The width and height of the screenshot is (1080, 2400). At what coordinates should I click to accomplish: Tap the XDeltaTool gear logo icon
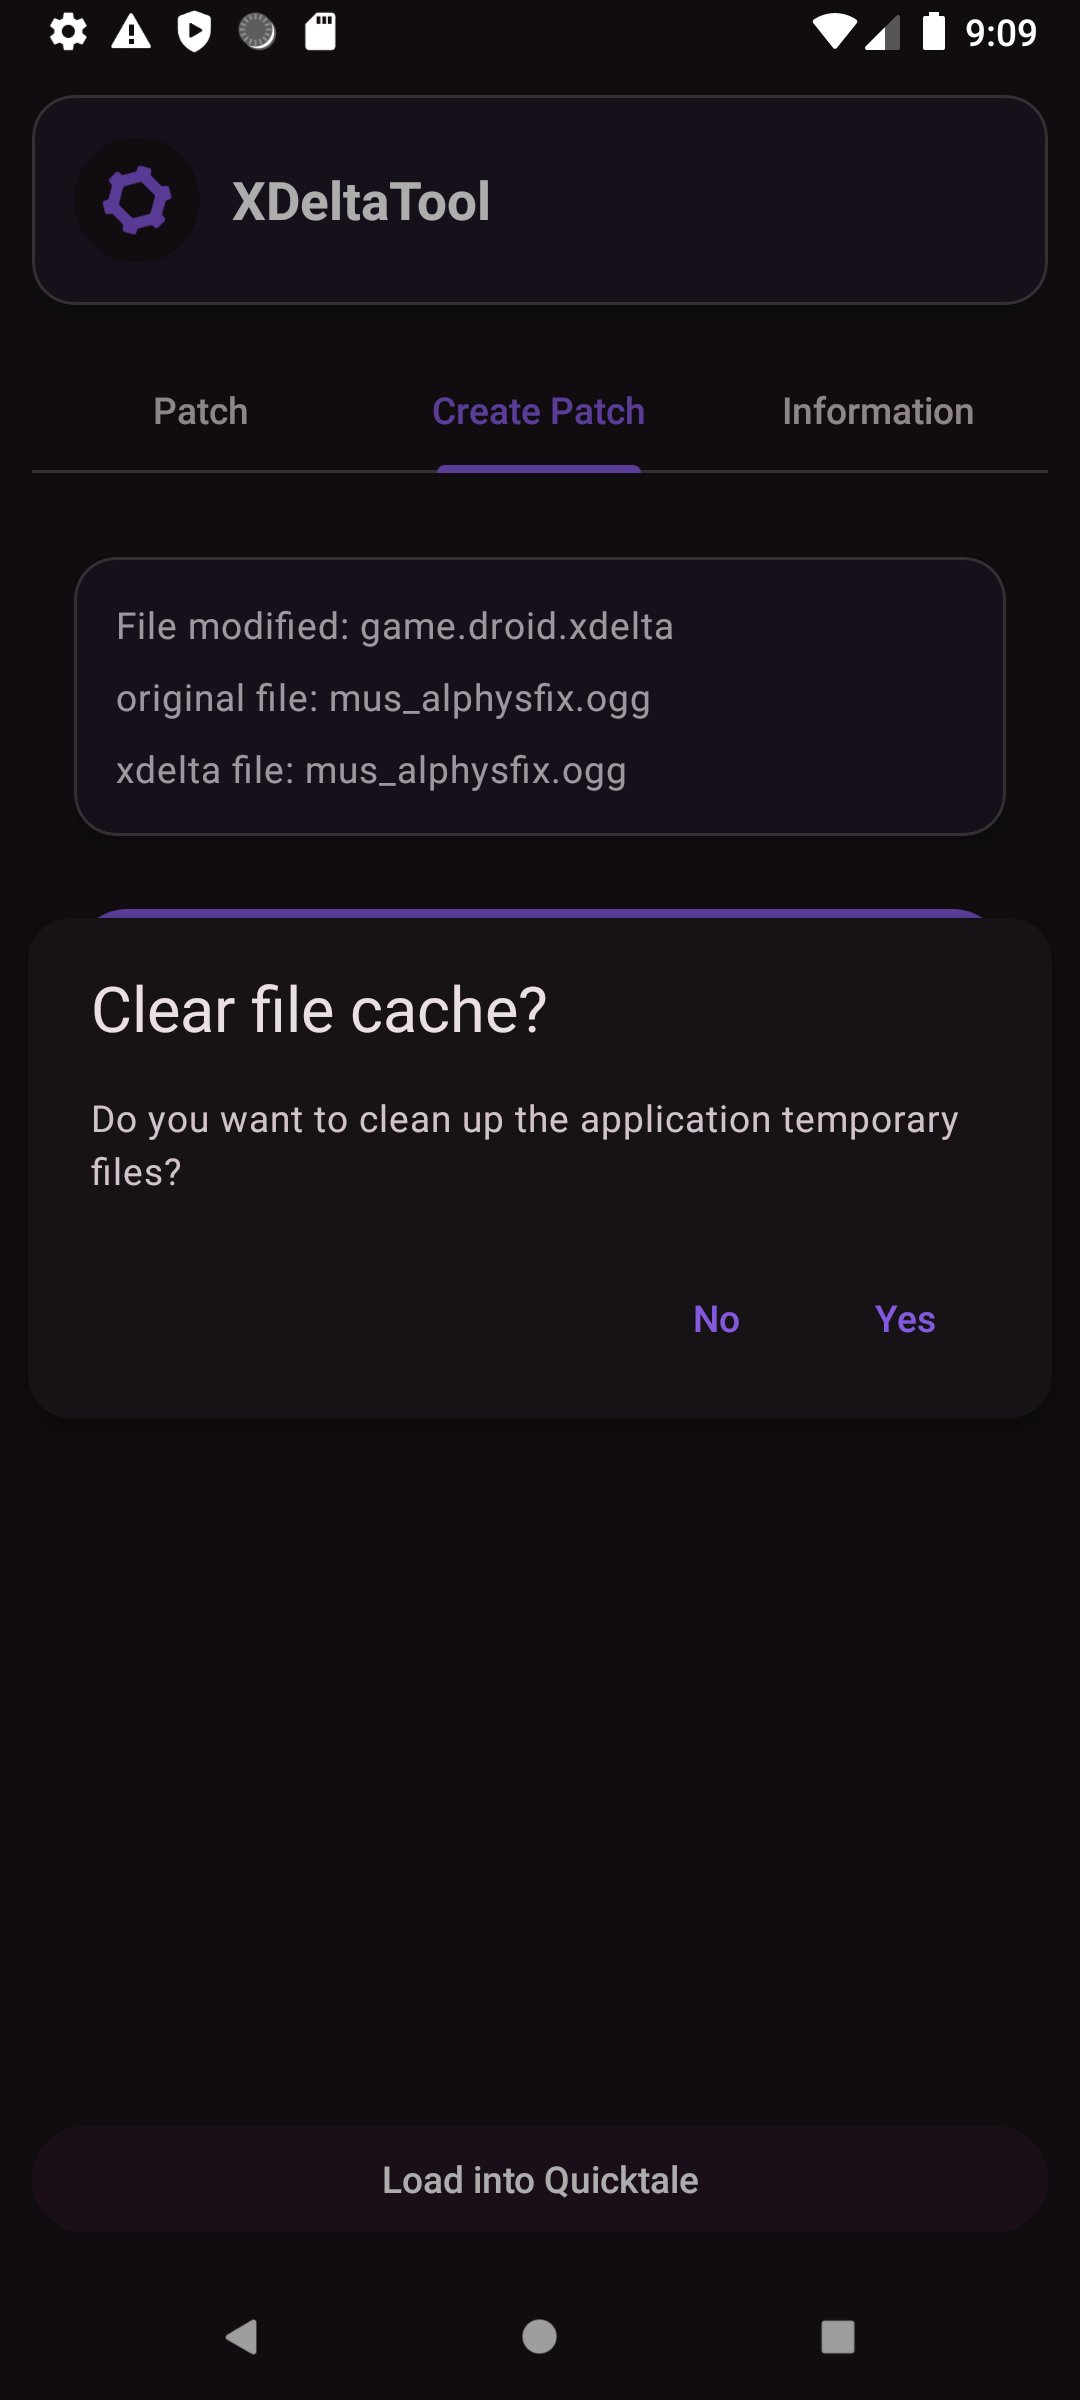coord(137,200)
